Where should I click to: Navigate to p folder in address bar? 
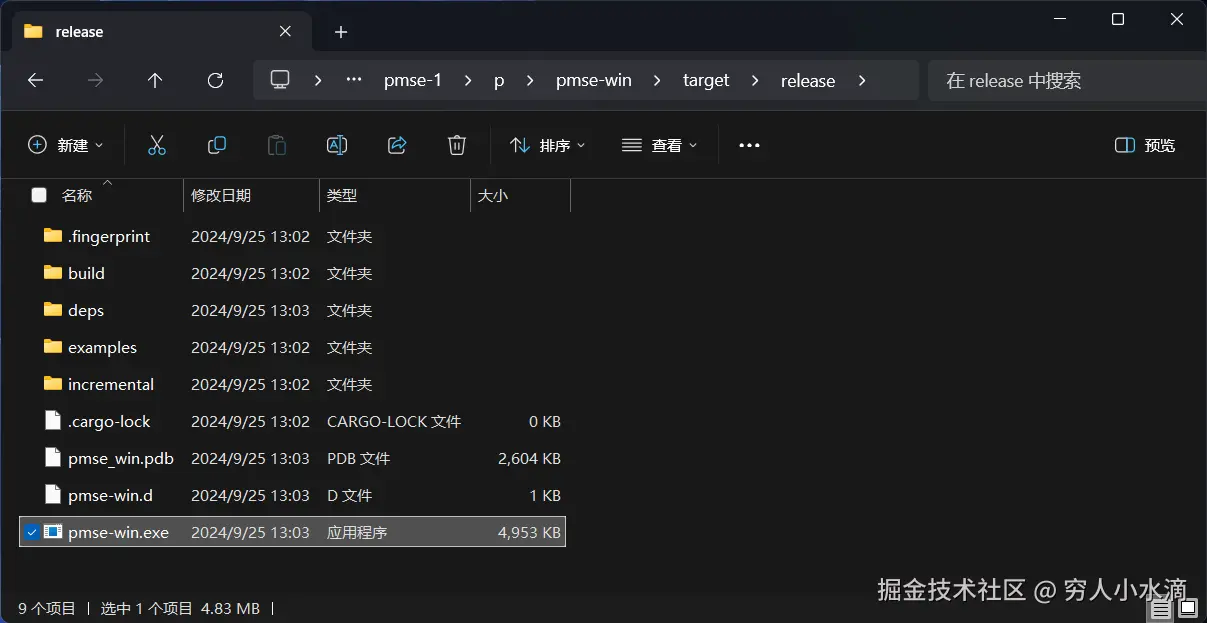[499, 81]
